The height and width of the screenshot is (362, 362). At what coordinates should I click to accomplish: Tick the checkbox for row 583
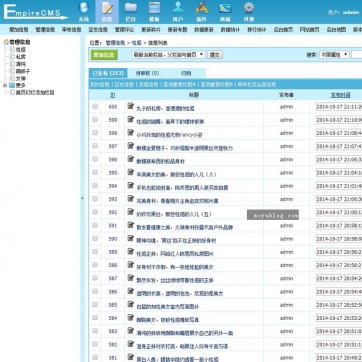pyautogui.click(x=95, y=331)
